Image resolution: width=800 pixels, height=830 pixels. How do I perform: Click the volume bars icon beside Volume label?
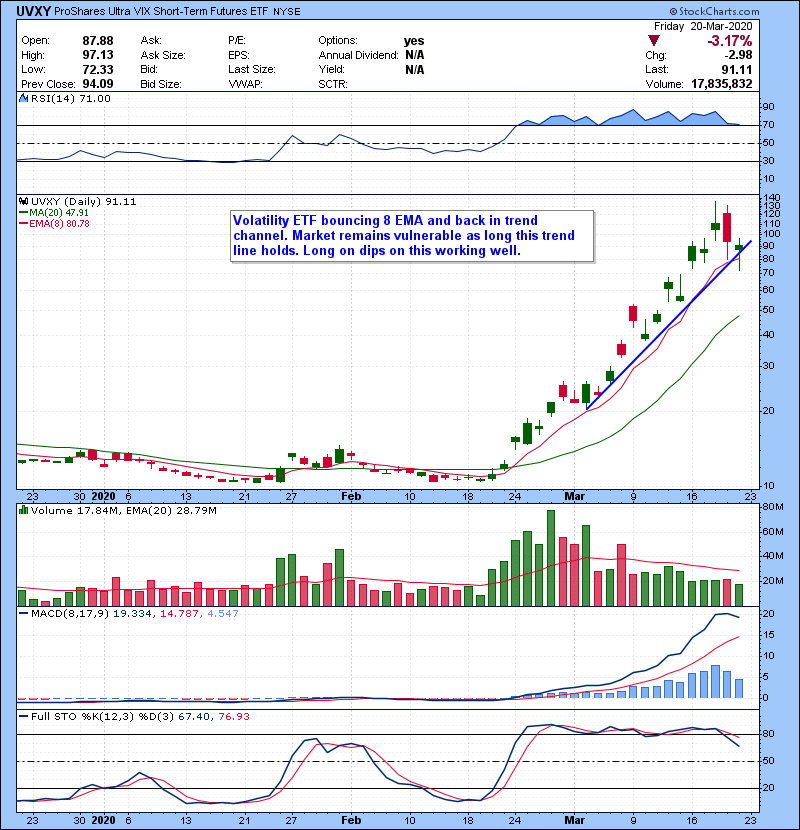click(23, 511)
